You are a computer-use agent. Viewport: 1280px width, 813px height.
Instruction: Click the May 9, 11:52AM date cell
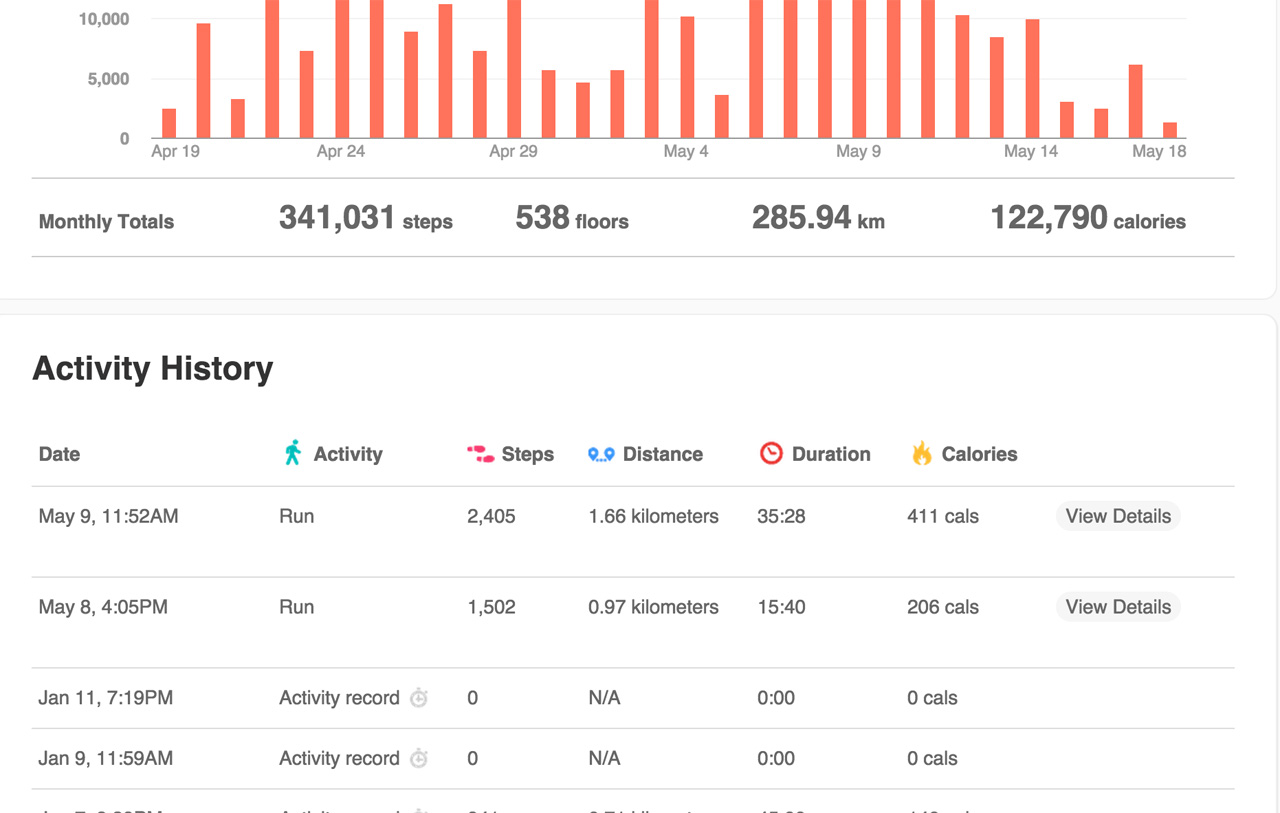click(108, 517)
